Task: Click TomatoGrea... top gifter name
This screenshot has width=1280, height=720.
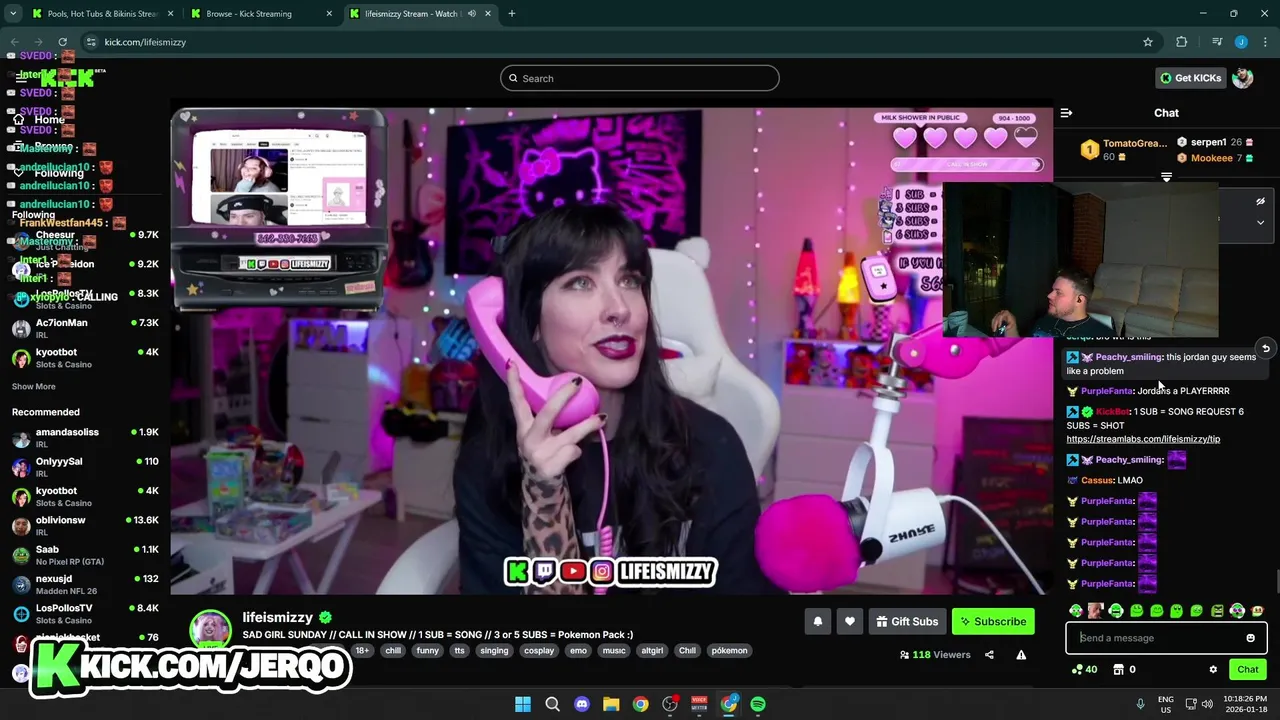Action: (x=1135, y=143)
